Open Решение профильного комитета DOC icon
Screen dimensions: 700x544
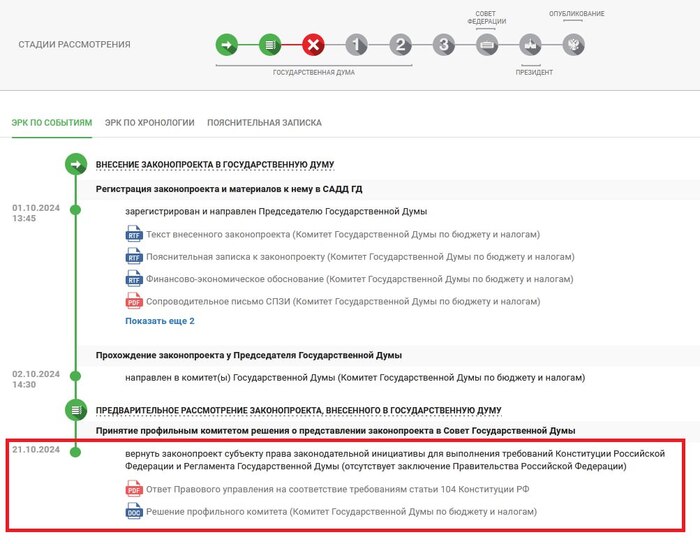point(134,512)
